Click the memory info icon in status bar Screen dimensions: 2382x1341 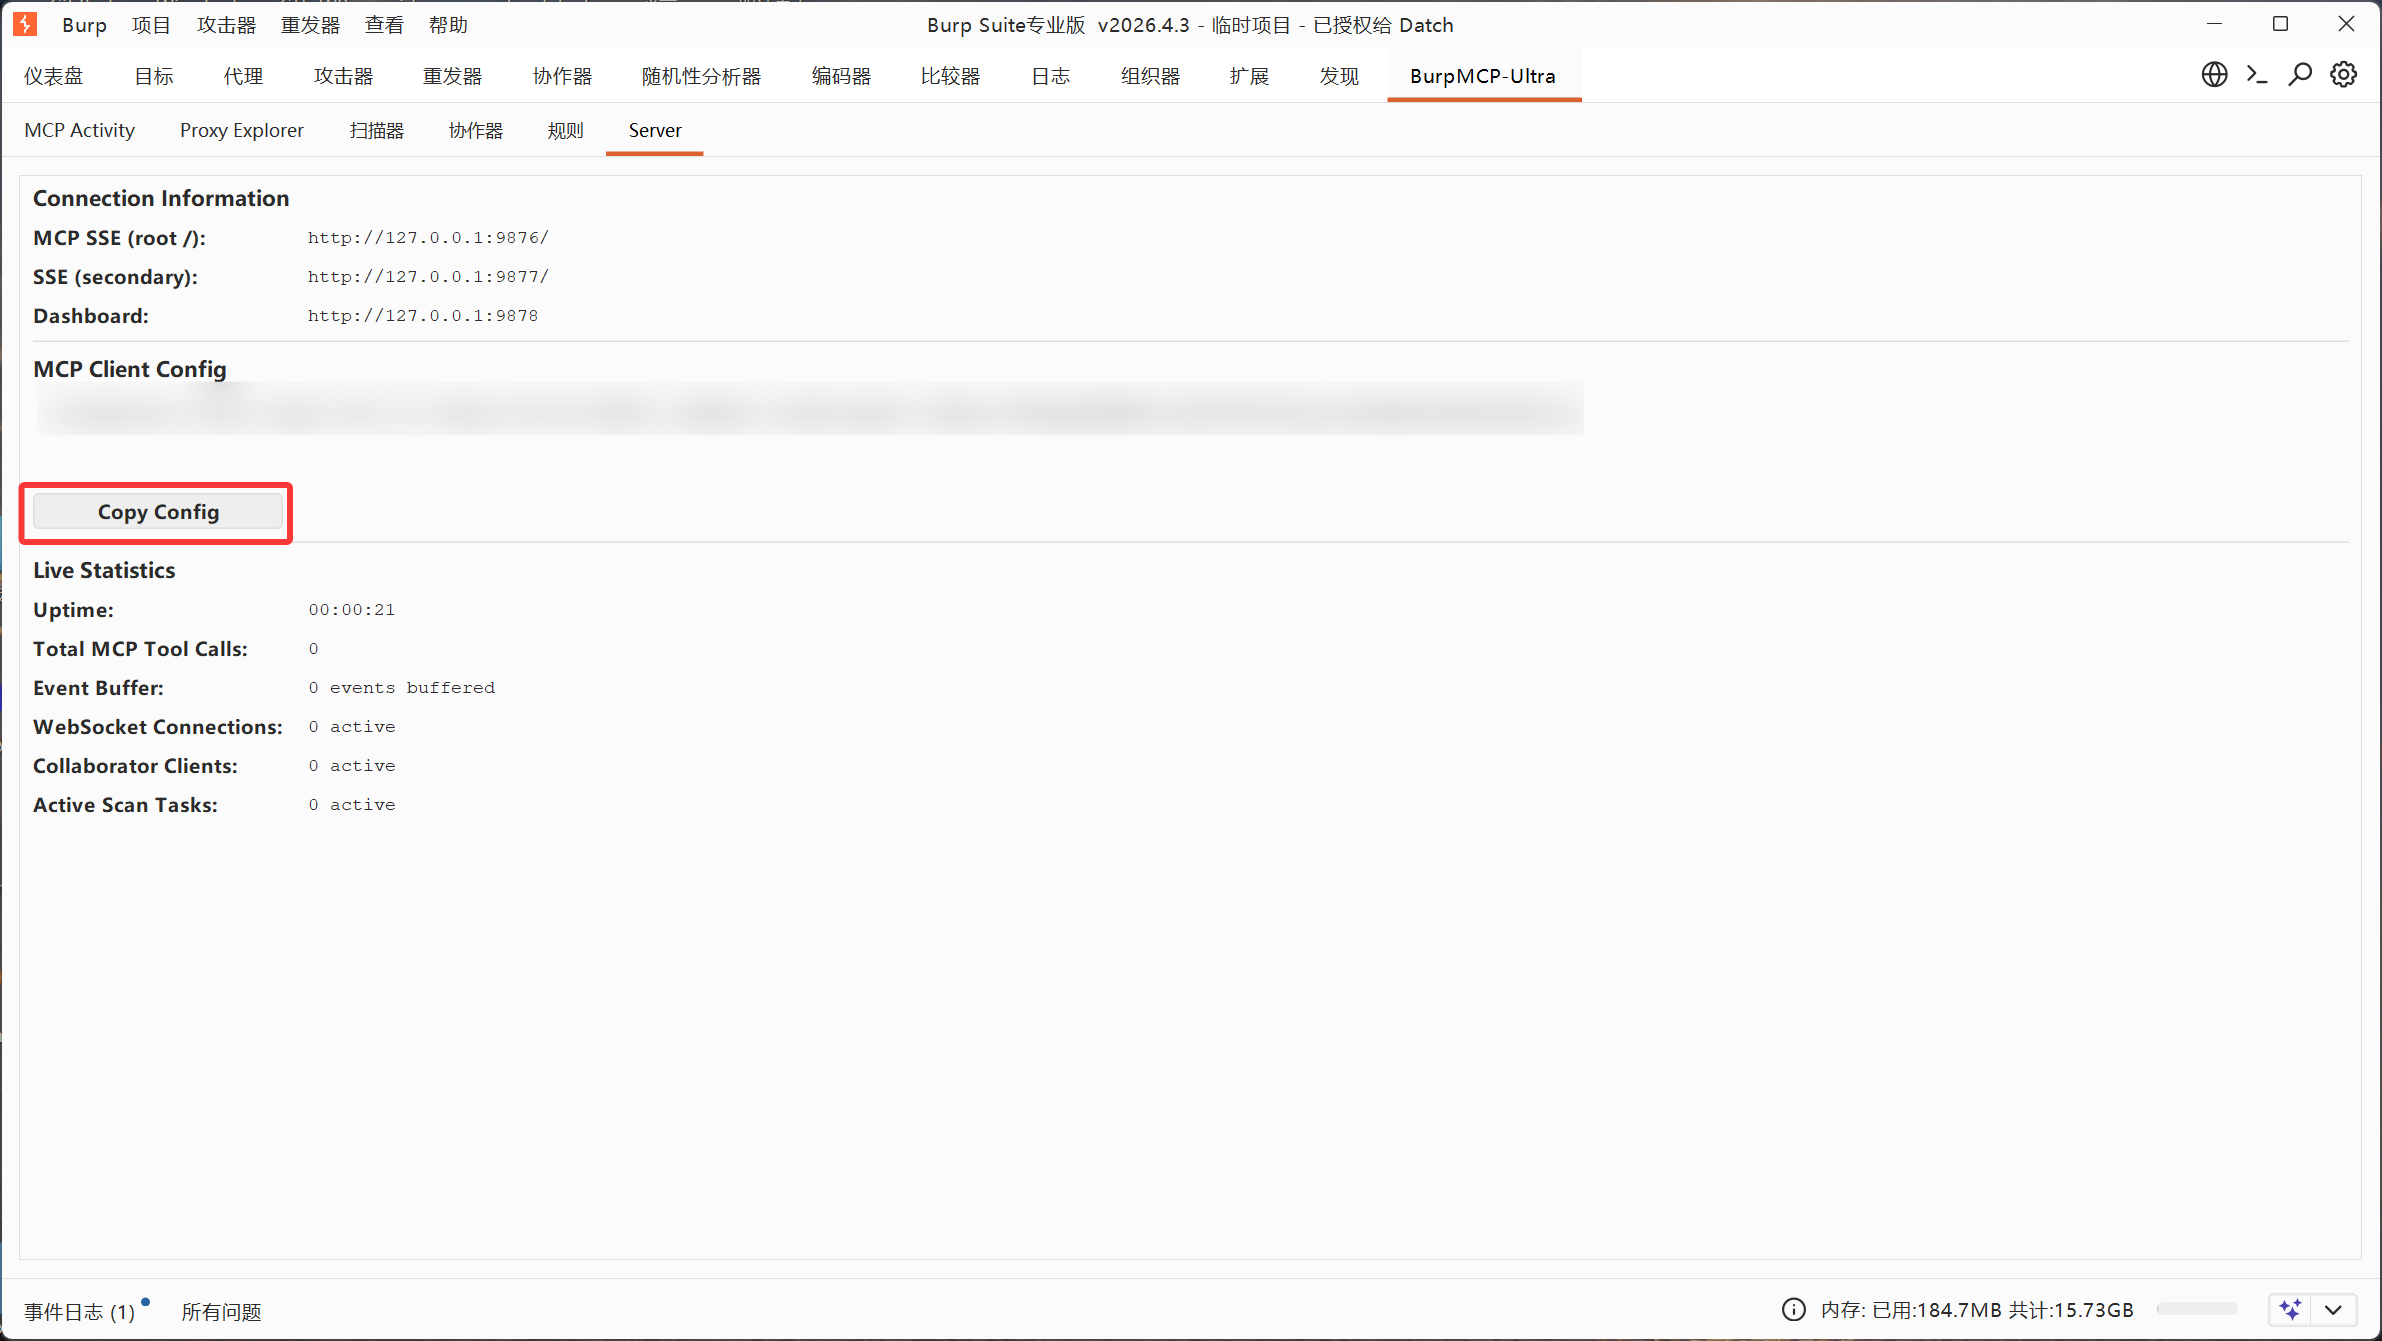1794,1310
